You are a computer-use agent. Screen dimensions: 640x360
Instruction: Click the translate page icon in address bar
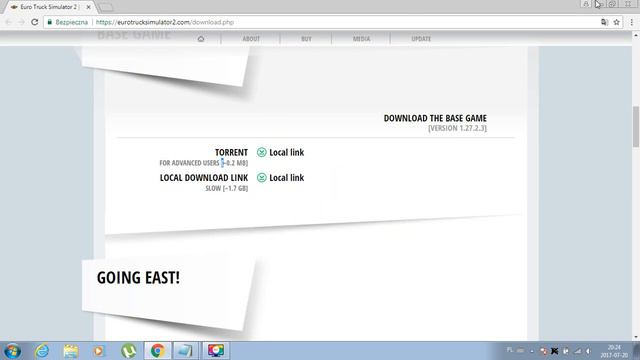coord(604,22)
